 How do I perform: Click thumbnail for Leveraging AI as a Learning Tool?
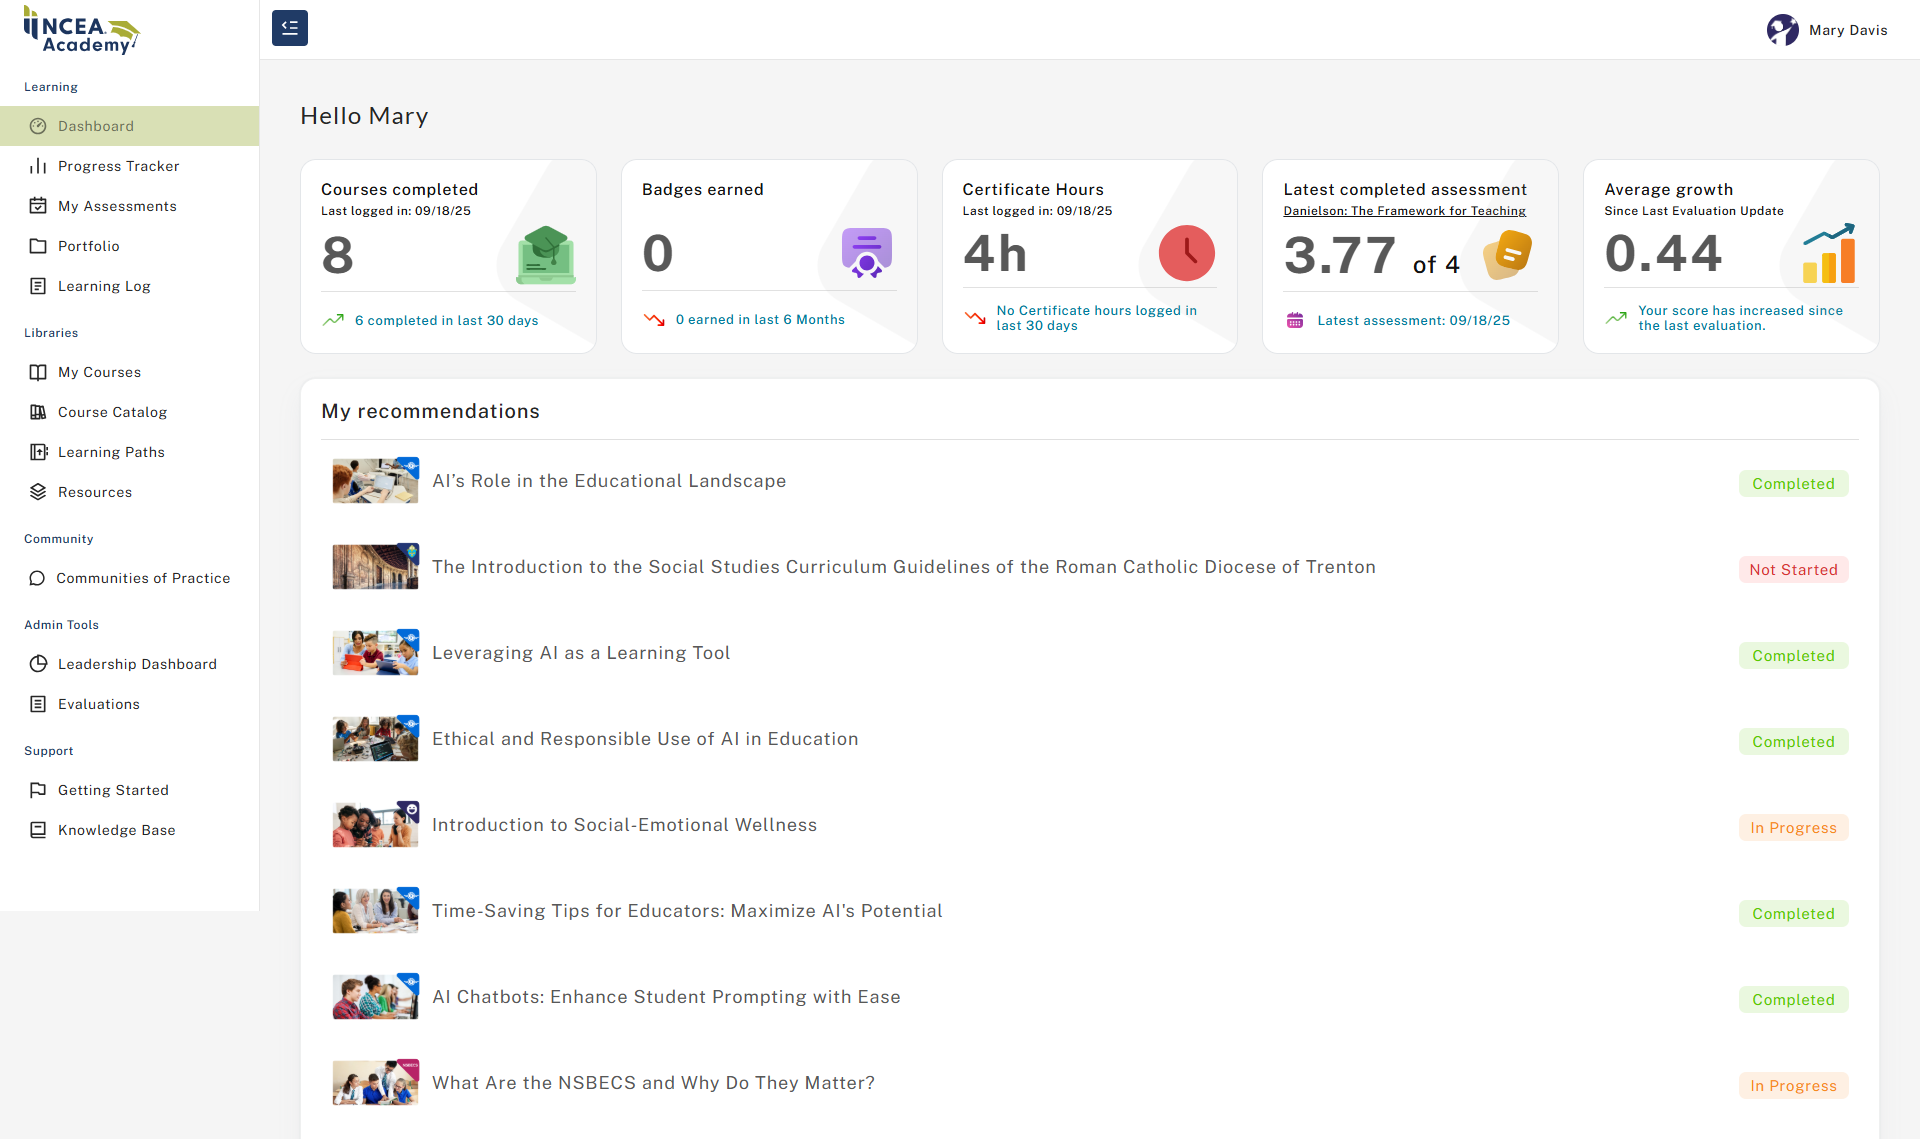tap(375, 653)
